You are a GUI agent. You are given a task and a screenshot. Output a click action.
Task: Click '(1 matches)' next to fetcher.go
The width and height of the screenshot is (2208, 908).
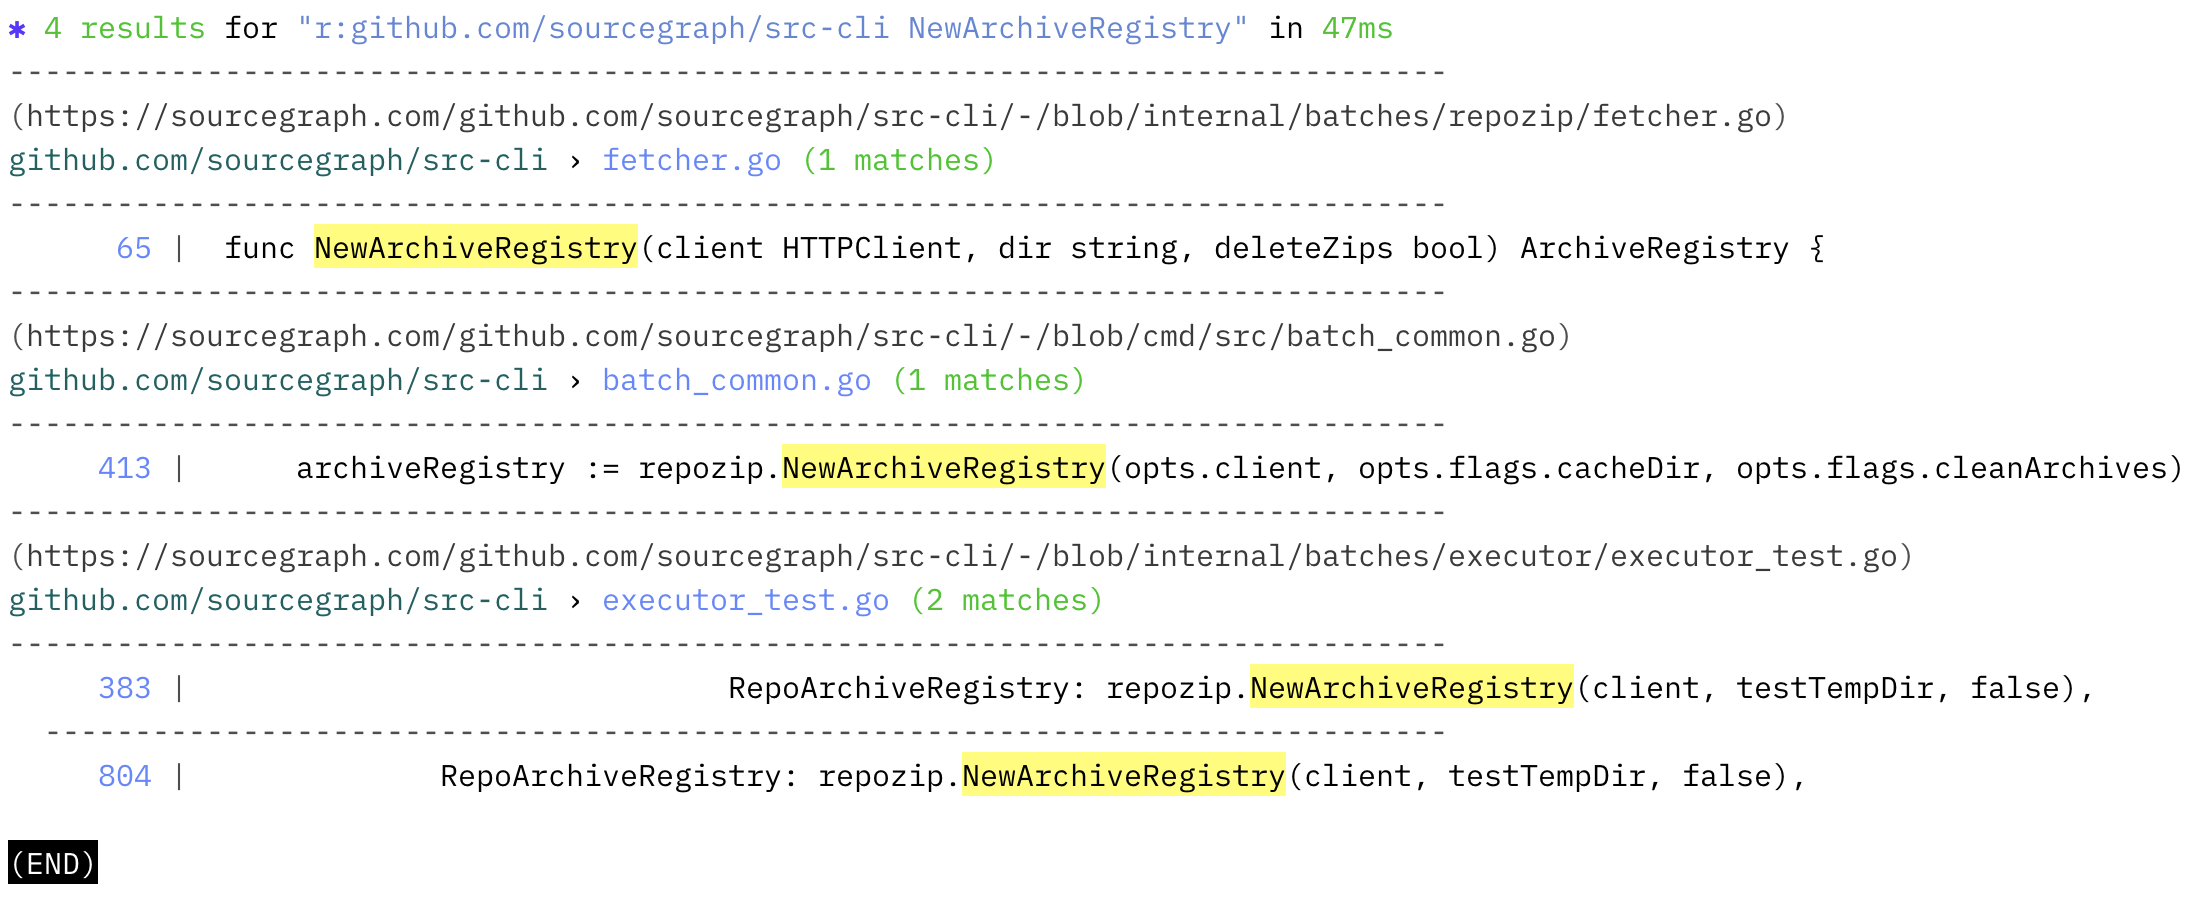pos(899,160)
